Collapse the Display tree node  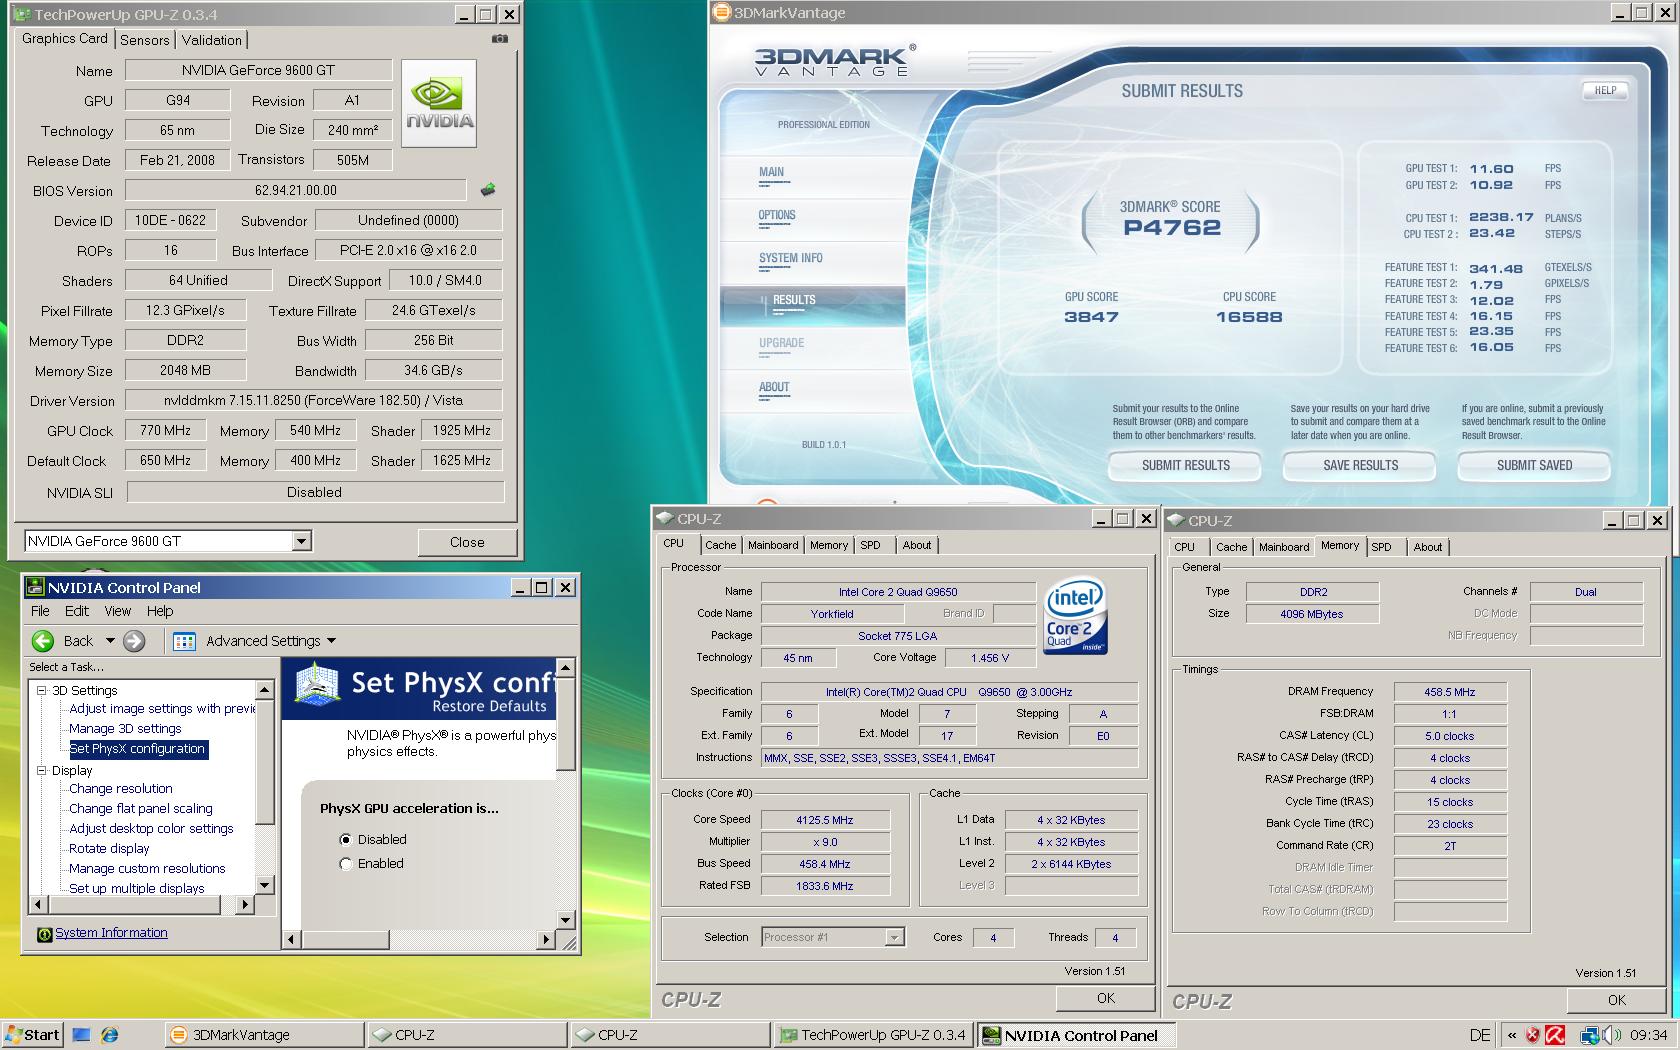42,771
